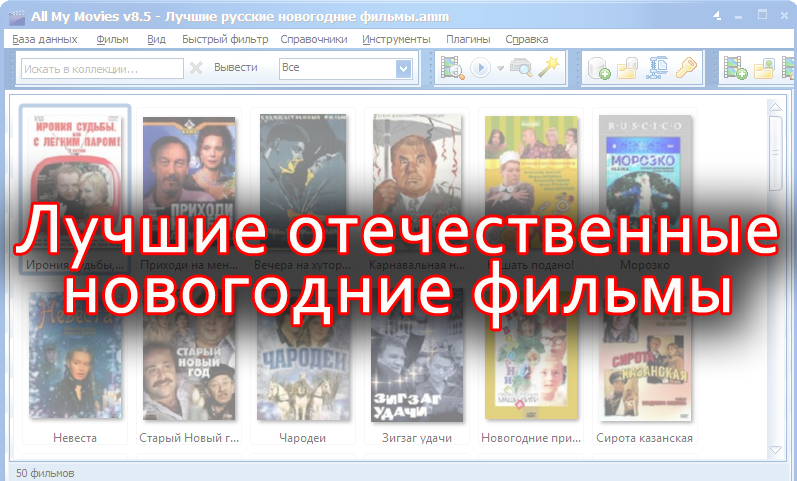
Task: Open the "База данных" menu
Action: click(45, 39)
